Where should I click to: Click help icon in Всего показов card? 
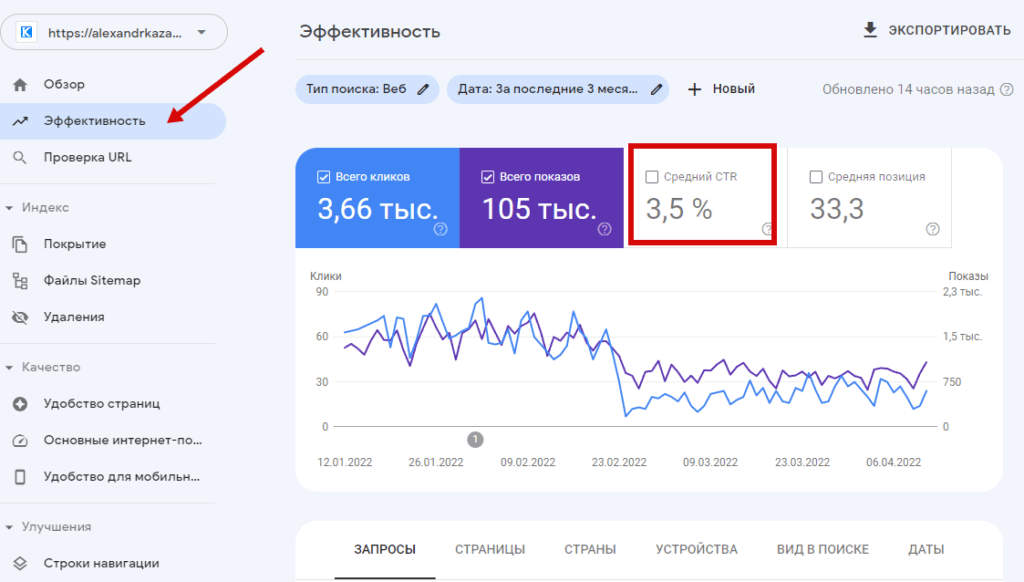click(605, 229)
